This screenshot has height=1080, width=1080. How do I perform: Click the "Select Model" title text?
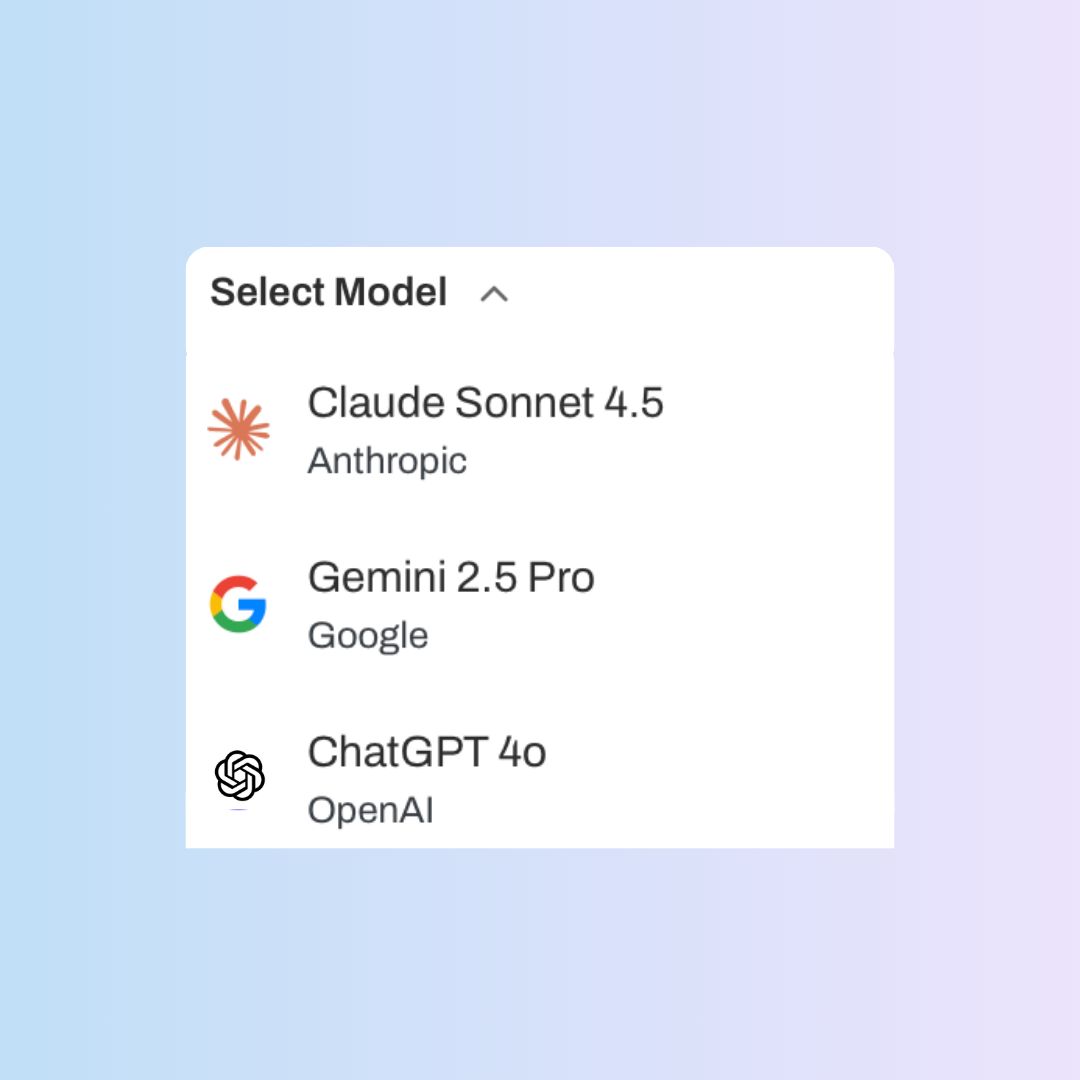(328, 293)
